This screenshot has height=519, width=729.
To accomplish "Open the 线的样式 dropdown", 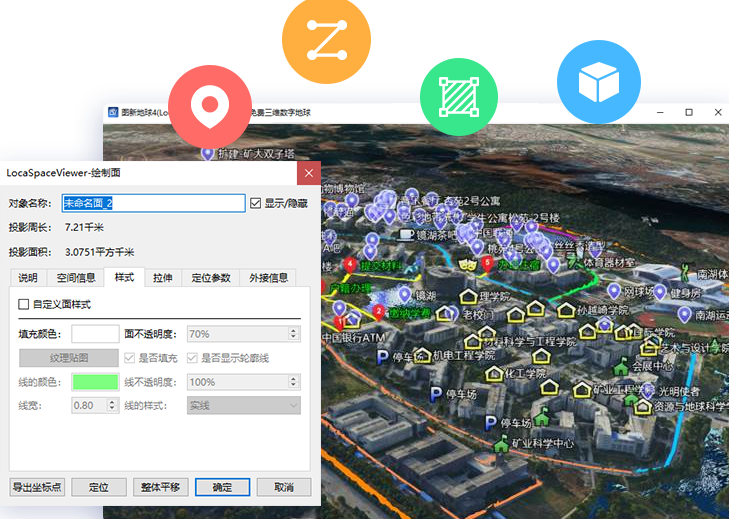I will [x=243, y=406].
